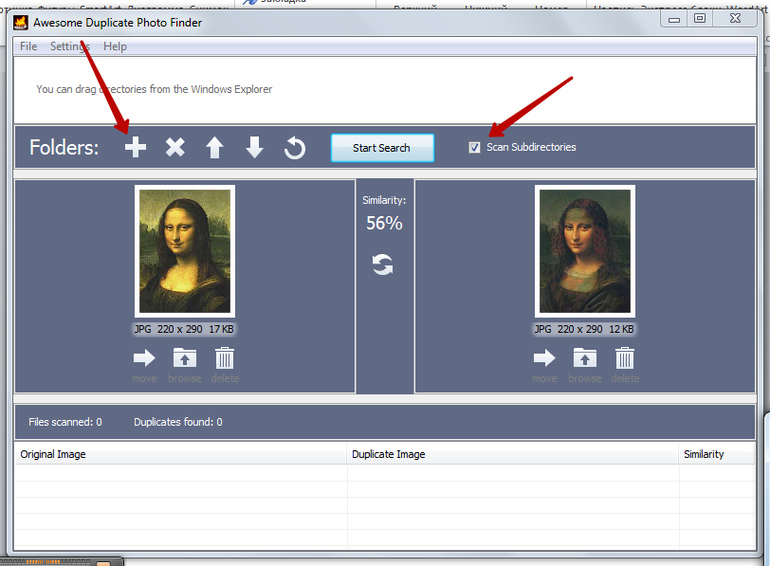770x566 pixels.
Task: Move folder down with down arrow
Action: click(254, 148)
